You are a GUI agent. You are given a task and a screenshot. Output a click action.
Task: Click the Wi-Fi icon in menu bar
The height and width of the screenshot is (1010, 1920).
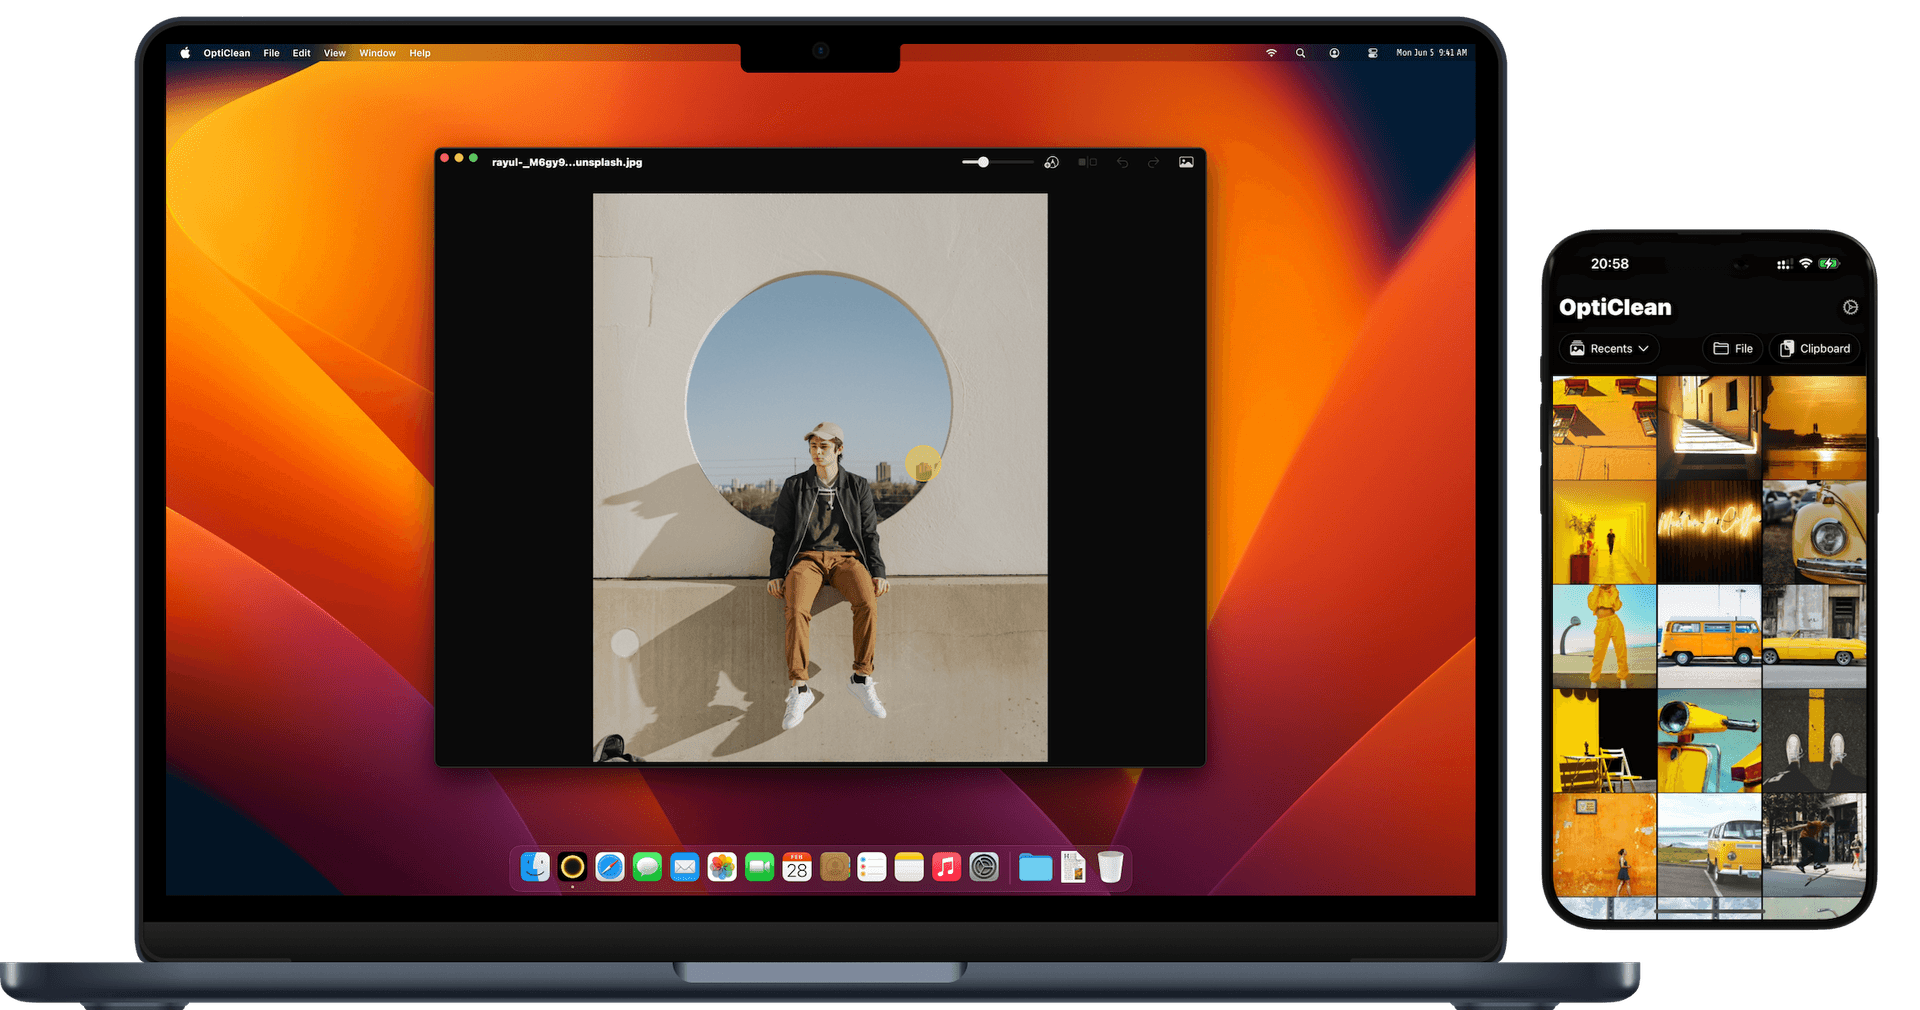pyautogui.click(x=1271, y=53)
